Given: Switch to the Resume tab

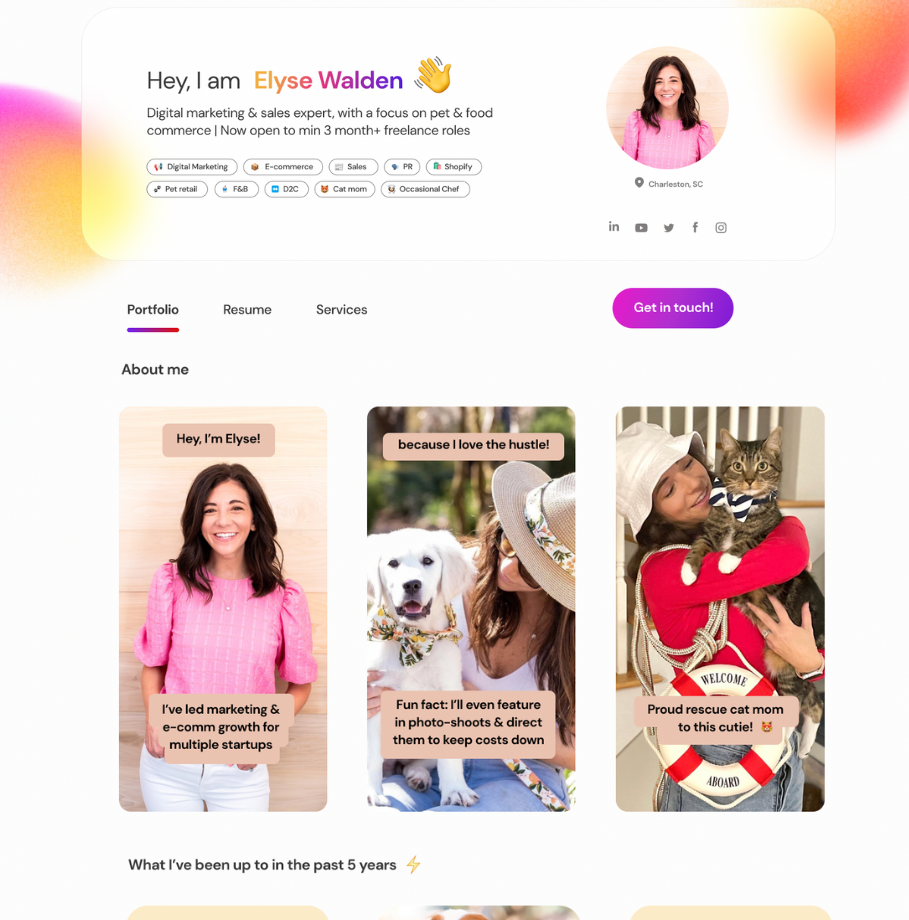Looking at the screenshot, I should point(247,309).
